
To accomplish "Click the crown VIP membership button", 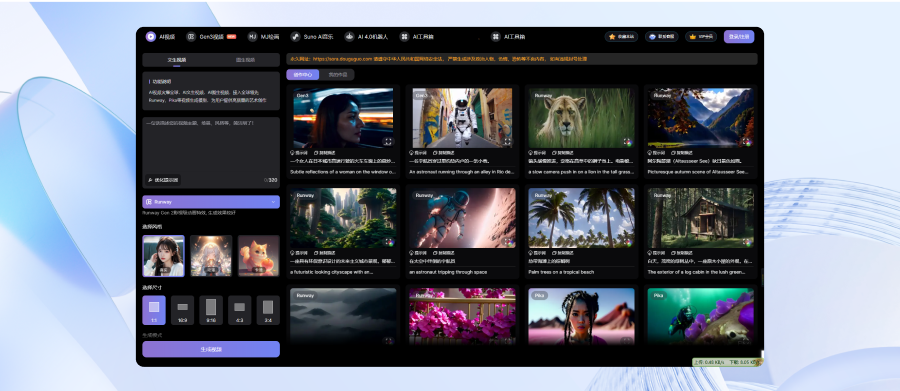I will pyautogui.click(x=701, y=37).
